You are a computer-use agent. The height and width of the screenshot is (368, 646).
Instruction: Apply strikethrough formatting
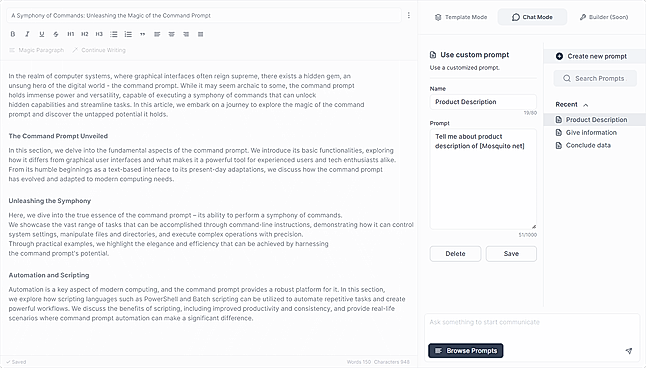(56, 34)
